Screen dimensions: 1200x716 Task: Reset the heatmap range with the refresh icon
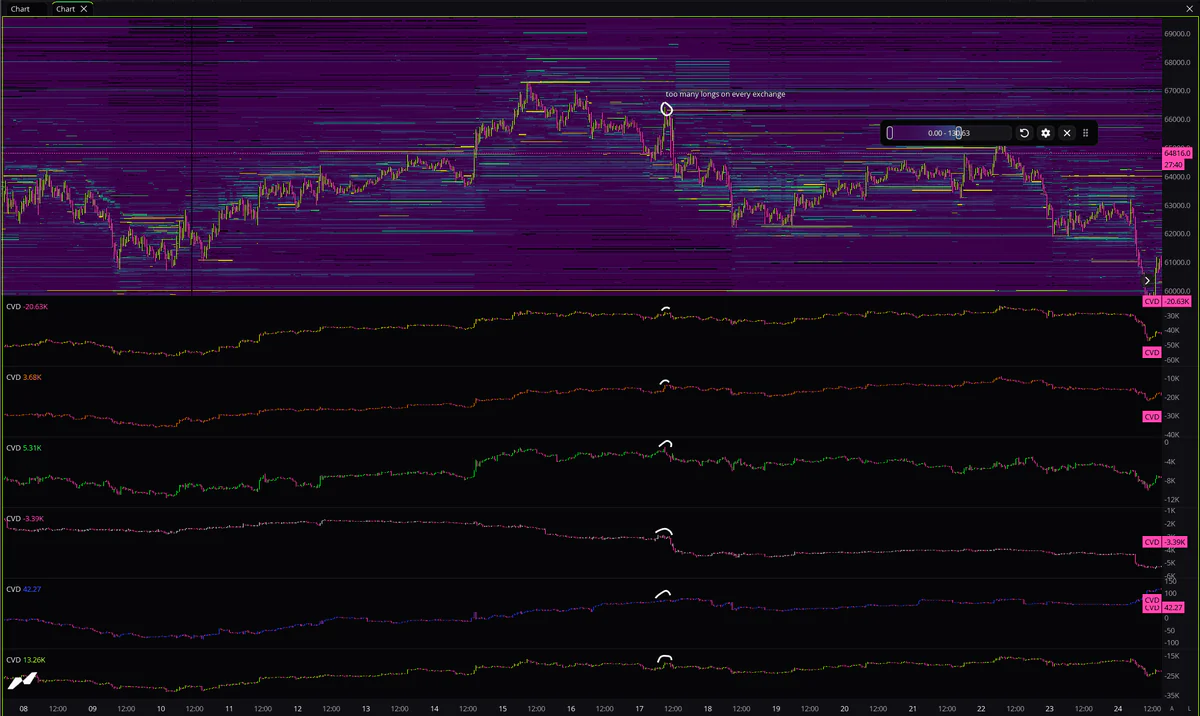coord(1024,133)
